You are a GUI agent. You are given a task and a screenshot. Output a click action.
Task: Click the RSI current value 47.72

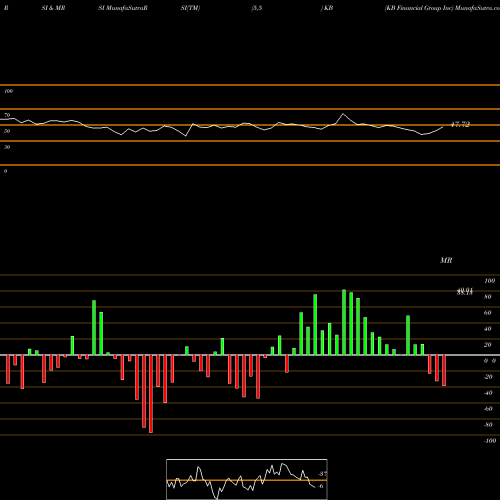pos(460,124)
